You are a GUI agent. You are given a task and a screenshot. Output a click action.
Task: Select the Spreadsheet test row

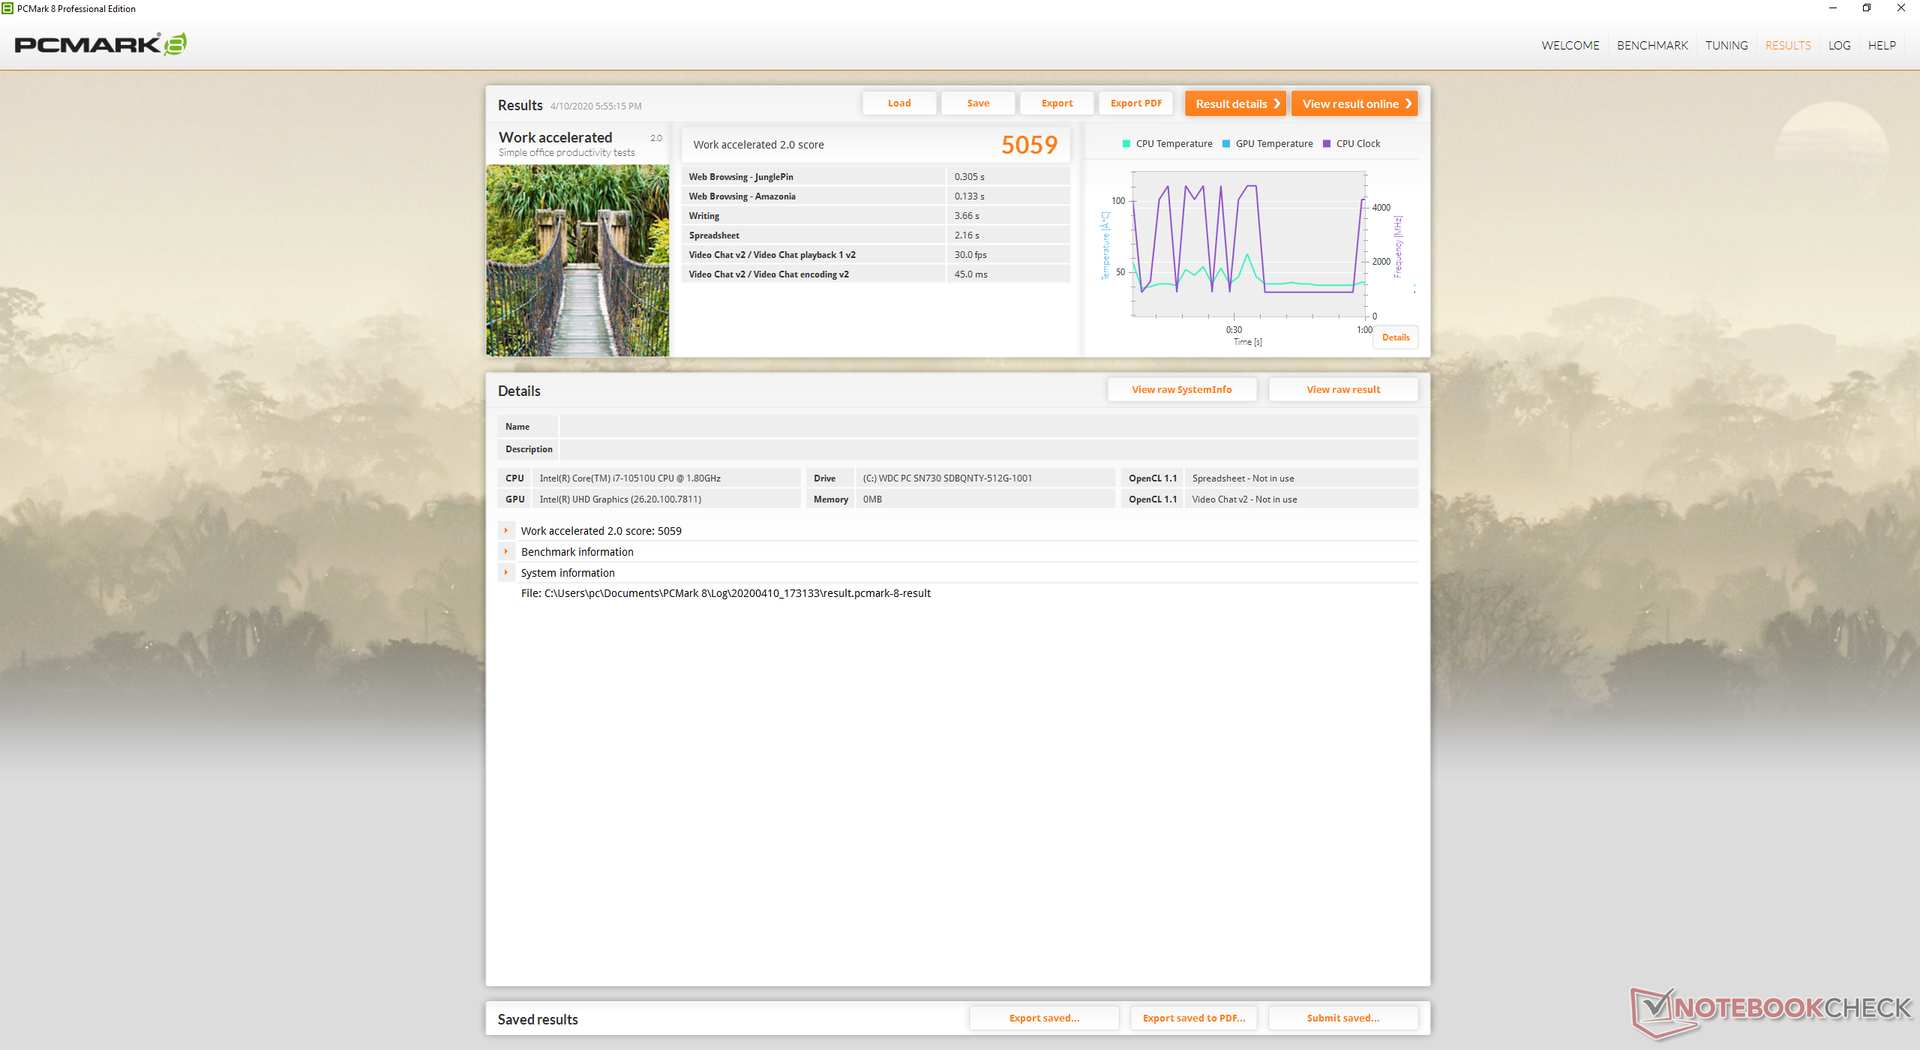[x=876, y=236]
